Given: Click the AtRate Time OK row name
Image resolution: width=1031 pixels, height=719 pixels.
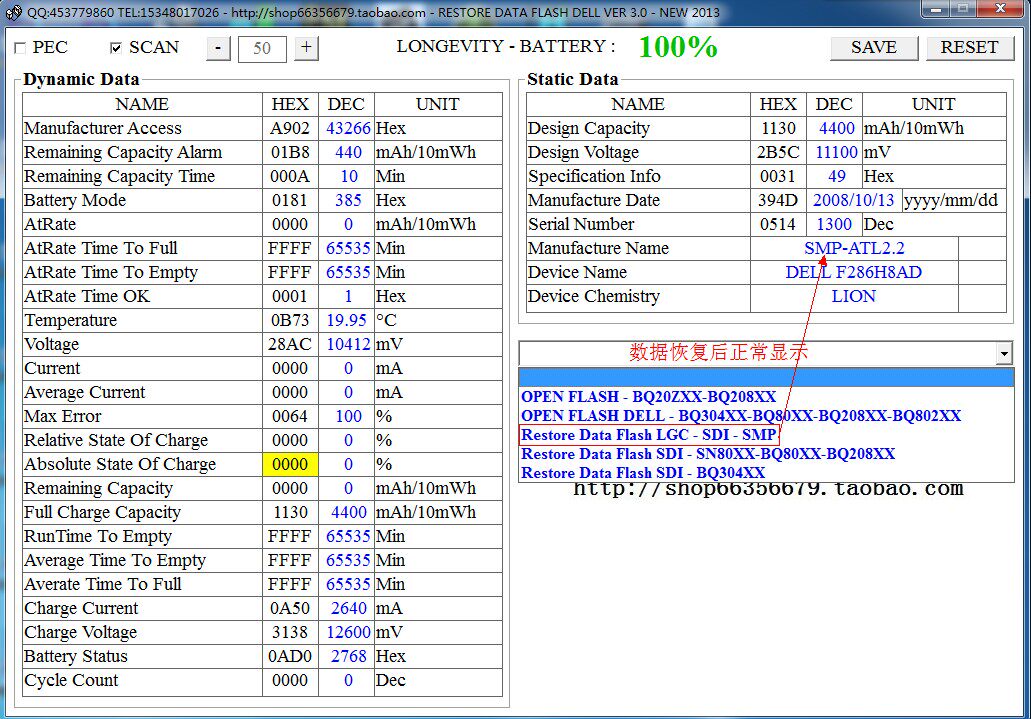Looking at the screenshot, I should [x=87, y=297].
